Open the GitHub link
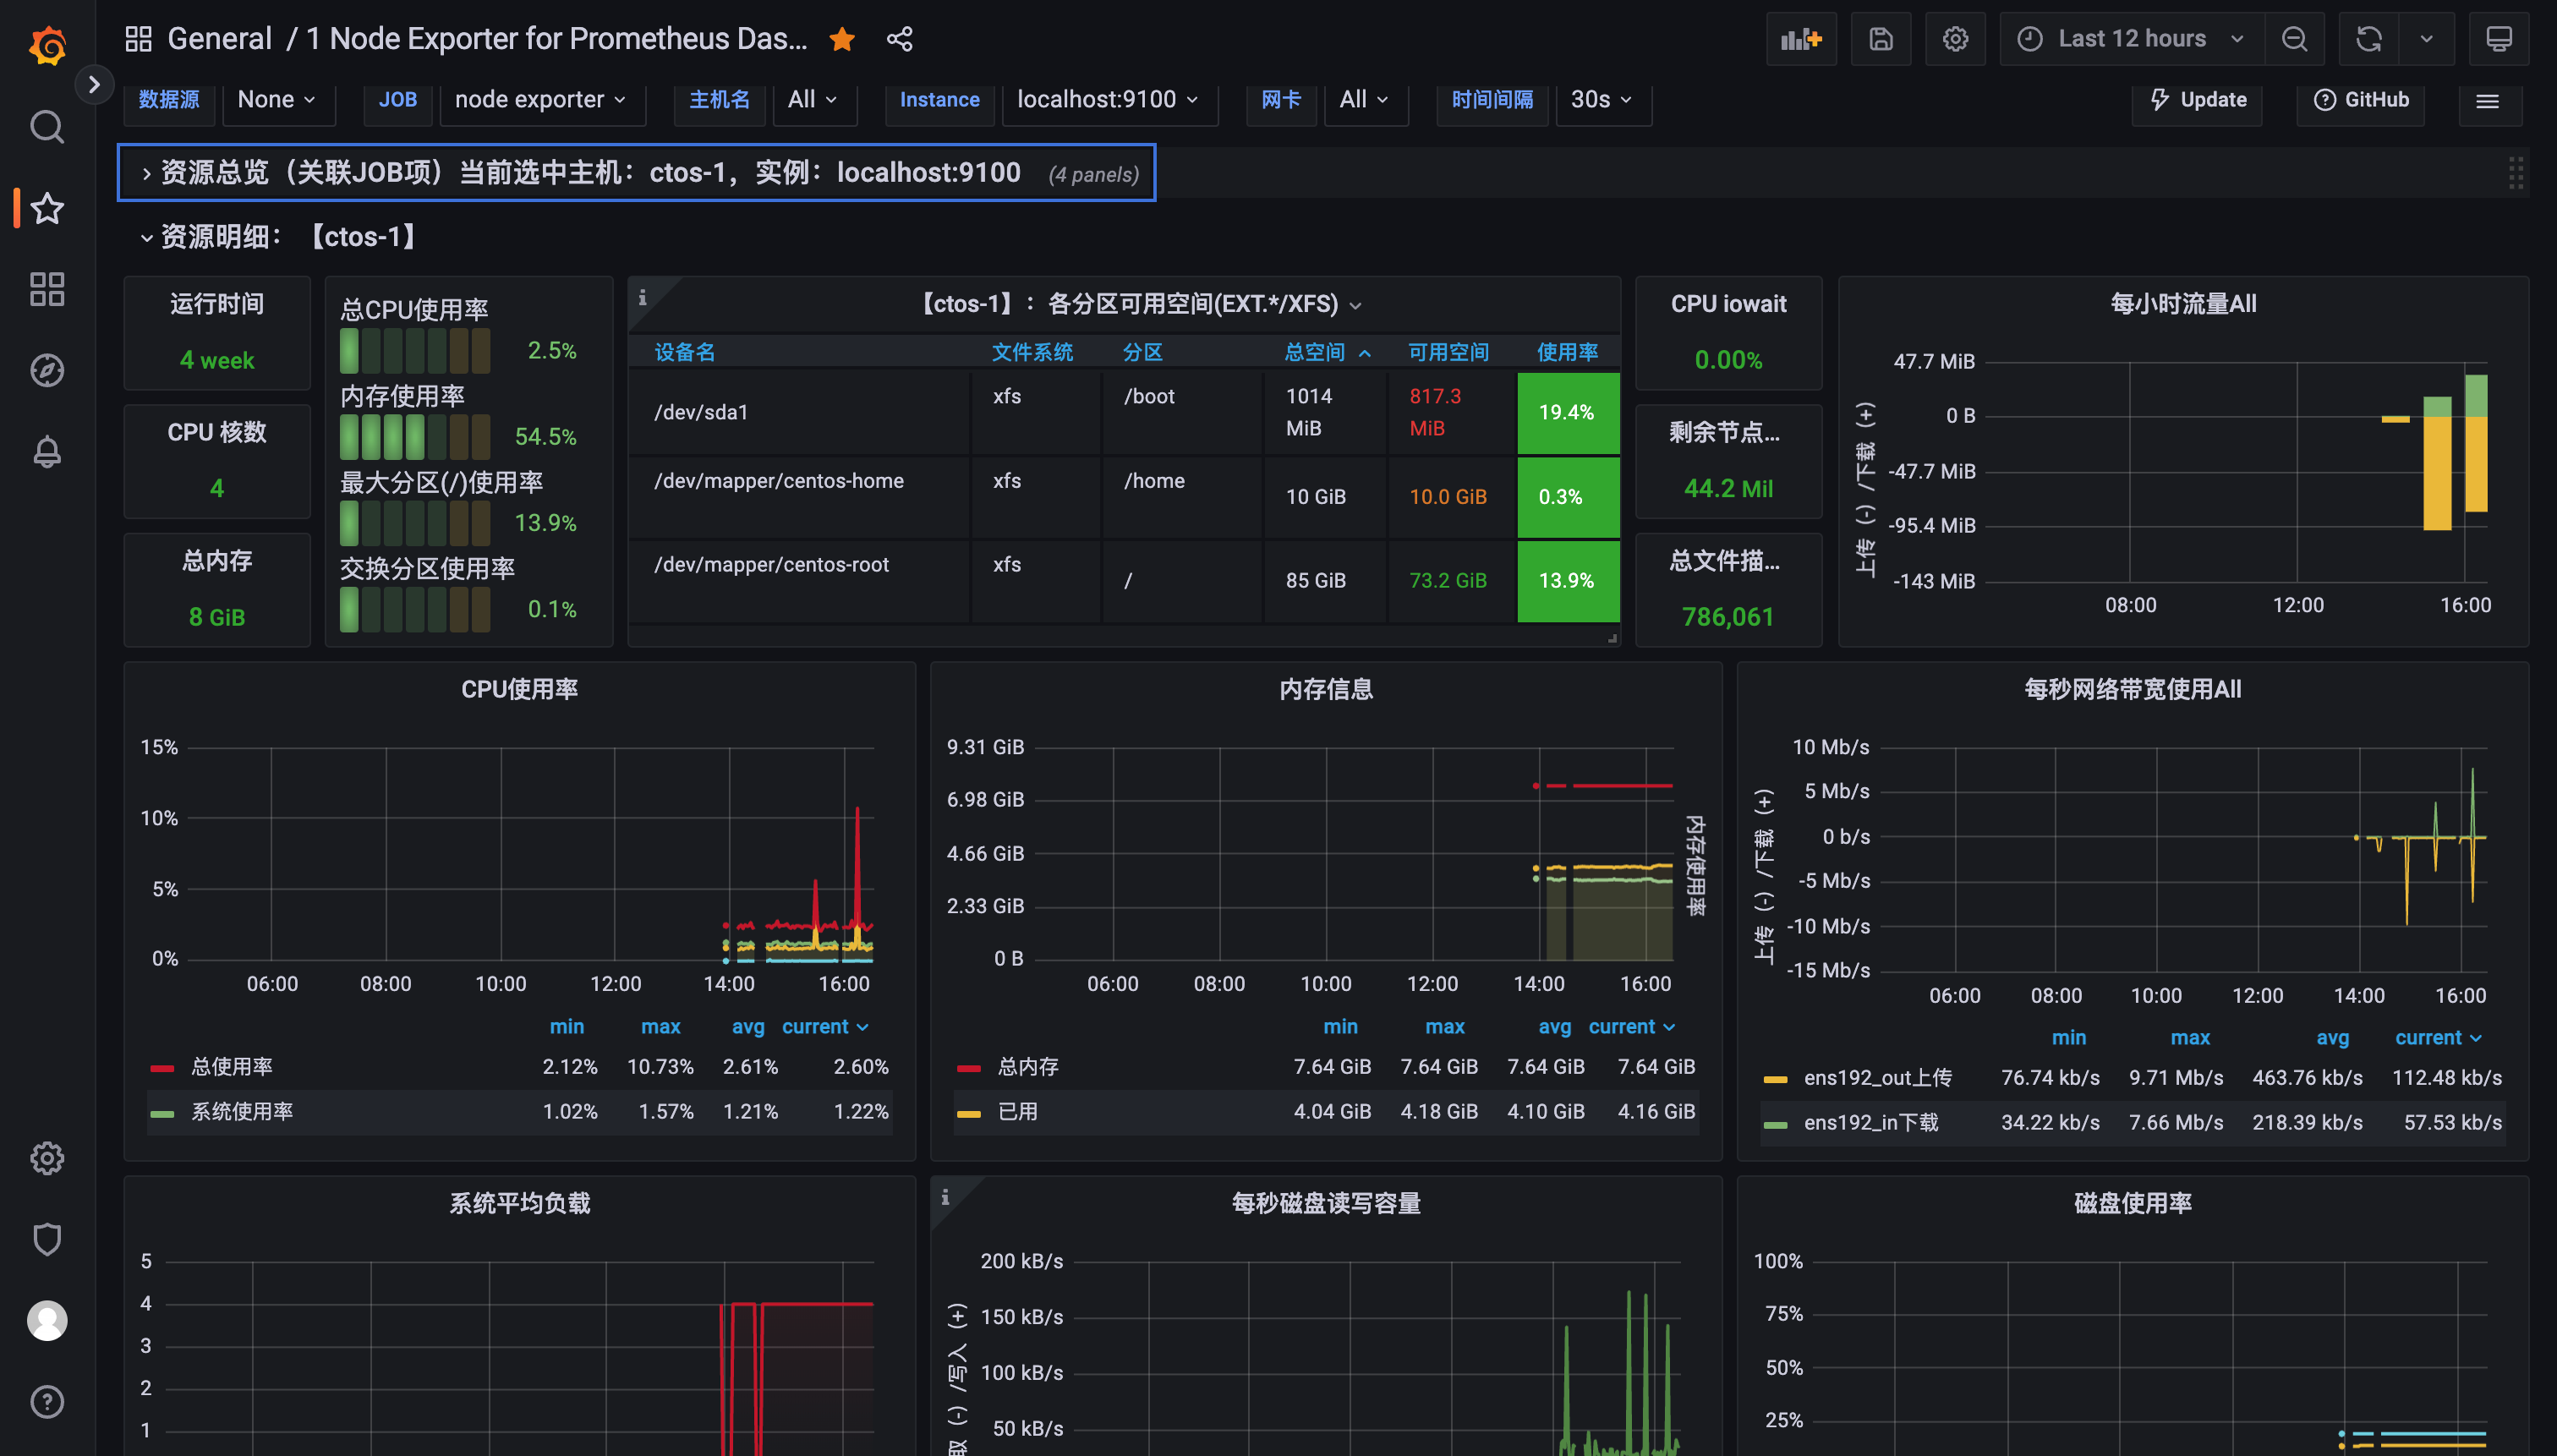Image resolution: width=2557 pixels, height=1456 pixels. pyautogui.click(x=2360, y=100)
